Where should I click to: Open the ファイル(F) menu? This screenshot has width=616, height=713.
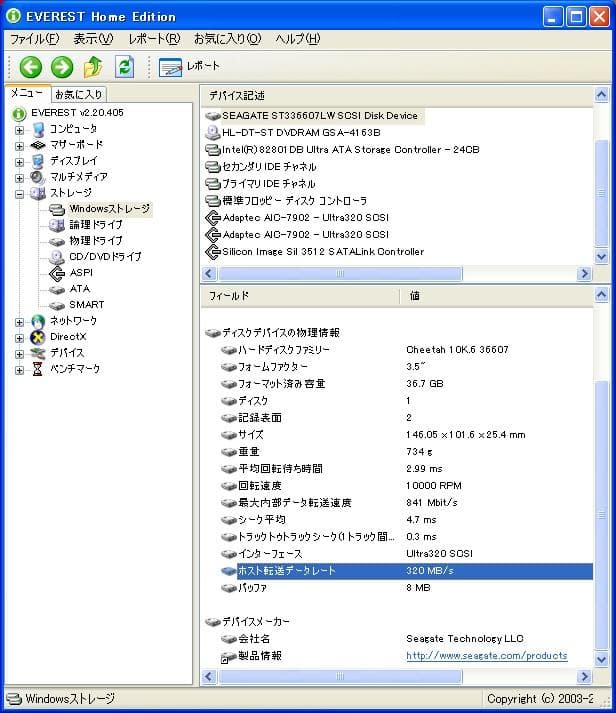click(35, 39)
